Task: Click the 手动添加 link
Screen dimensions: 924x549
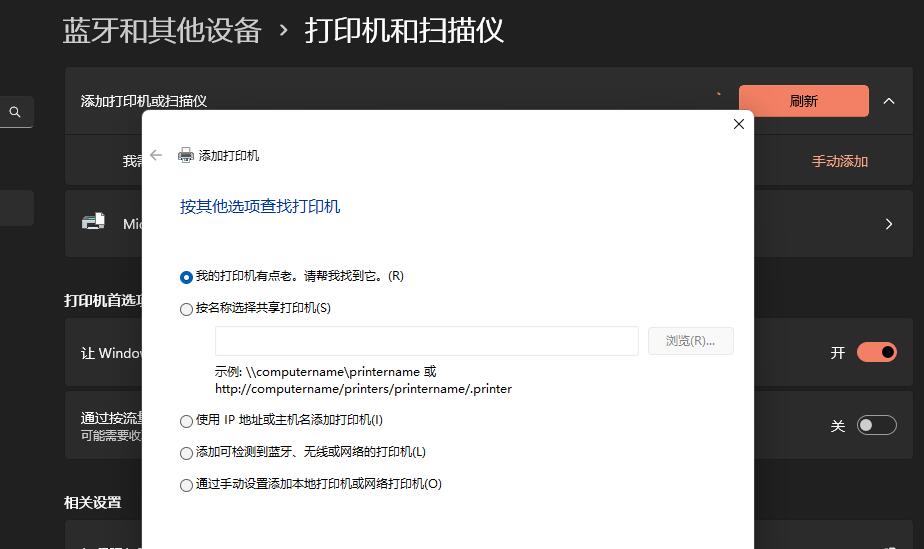Action: tap(839, 161)
